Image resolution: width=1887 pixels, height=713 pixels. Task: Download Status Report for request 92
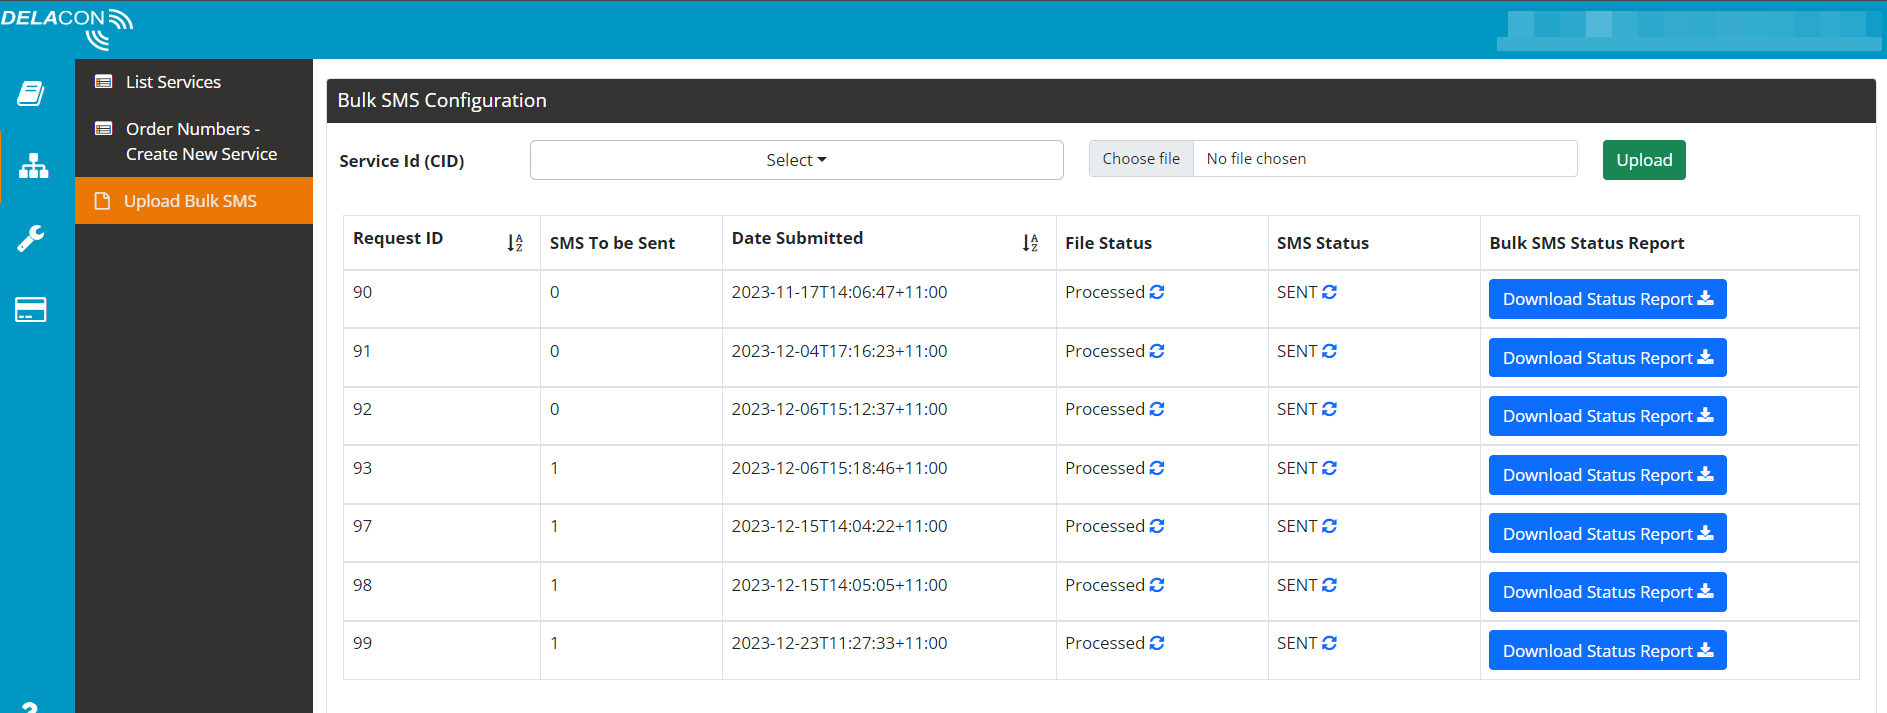[1607, 416]
